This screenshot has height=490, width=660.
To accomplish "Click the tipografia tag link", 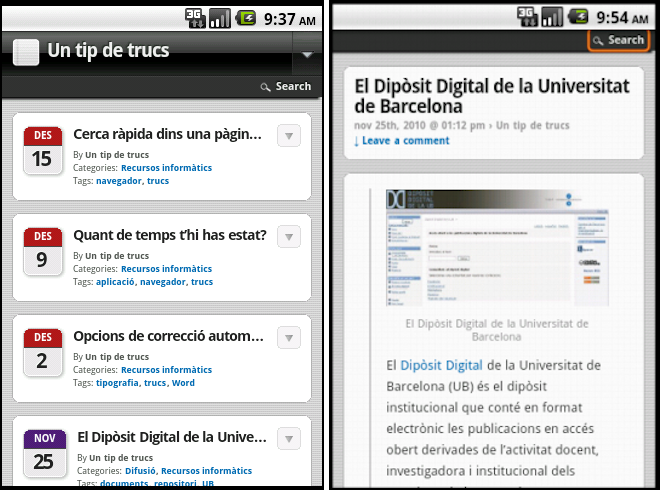I will point(117,383).
